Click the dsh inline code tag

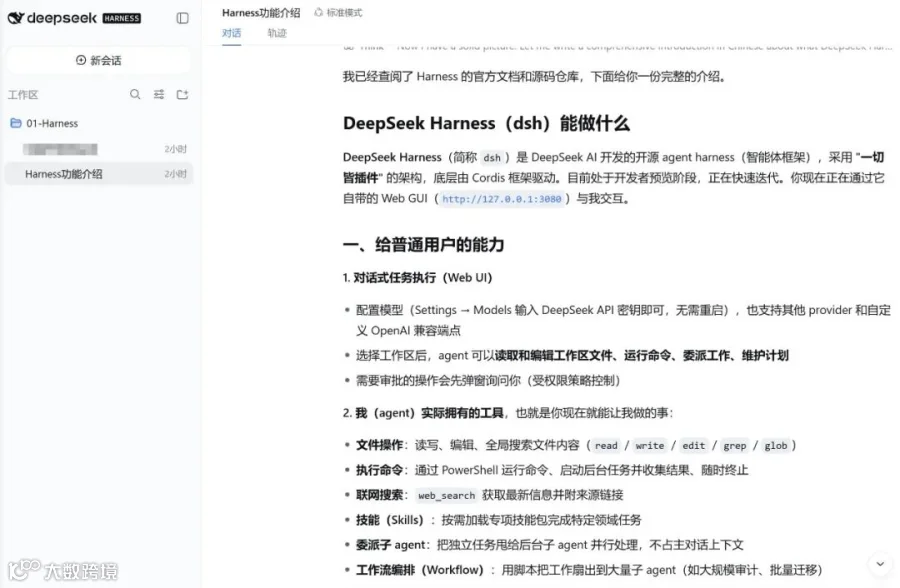[492, 158]
